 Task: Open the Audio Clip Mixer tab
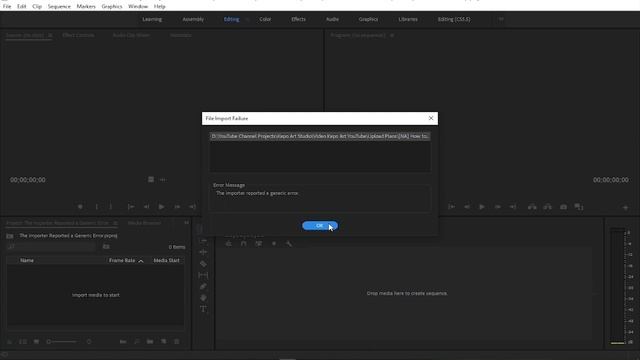click(x=131, y=35)
